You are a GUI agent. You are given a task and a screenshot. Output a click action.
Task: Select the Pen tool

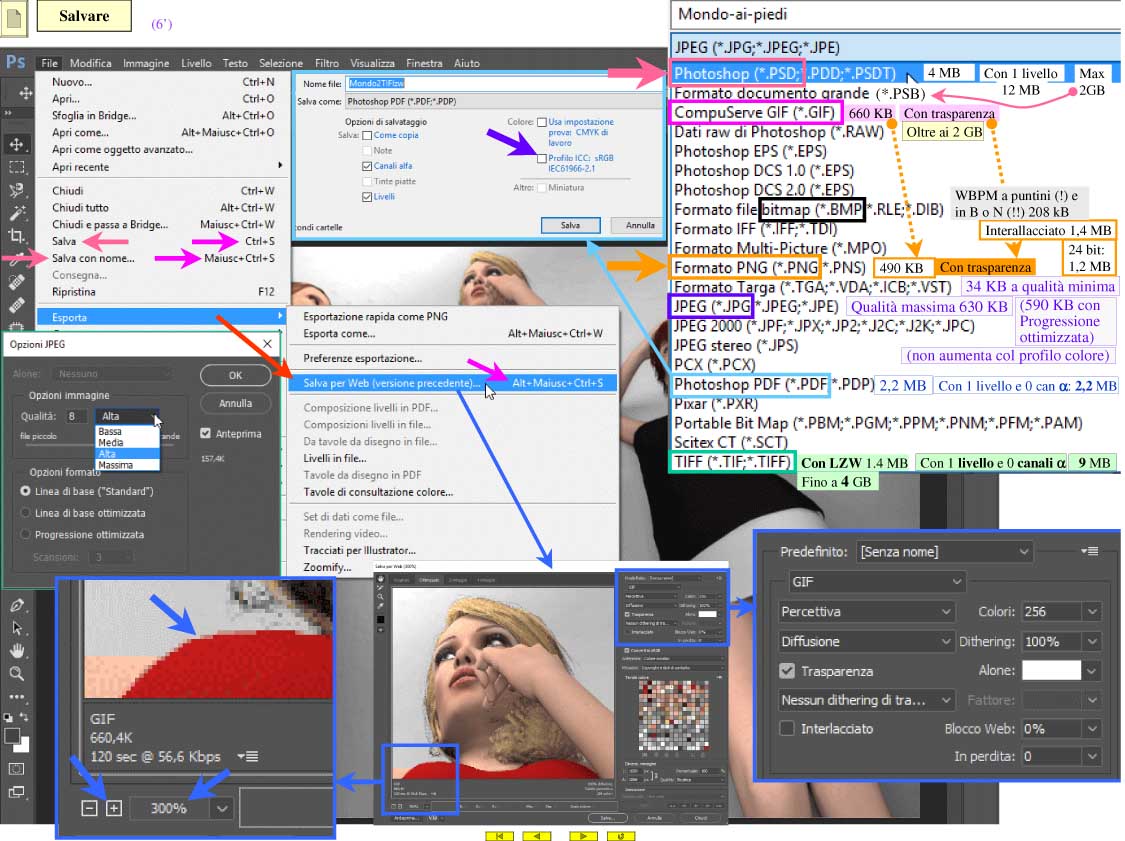[x=17, y=606]
